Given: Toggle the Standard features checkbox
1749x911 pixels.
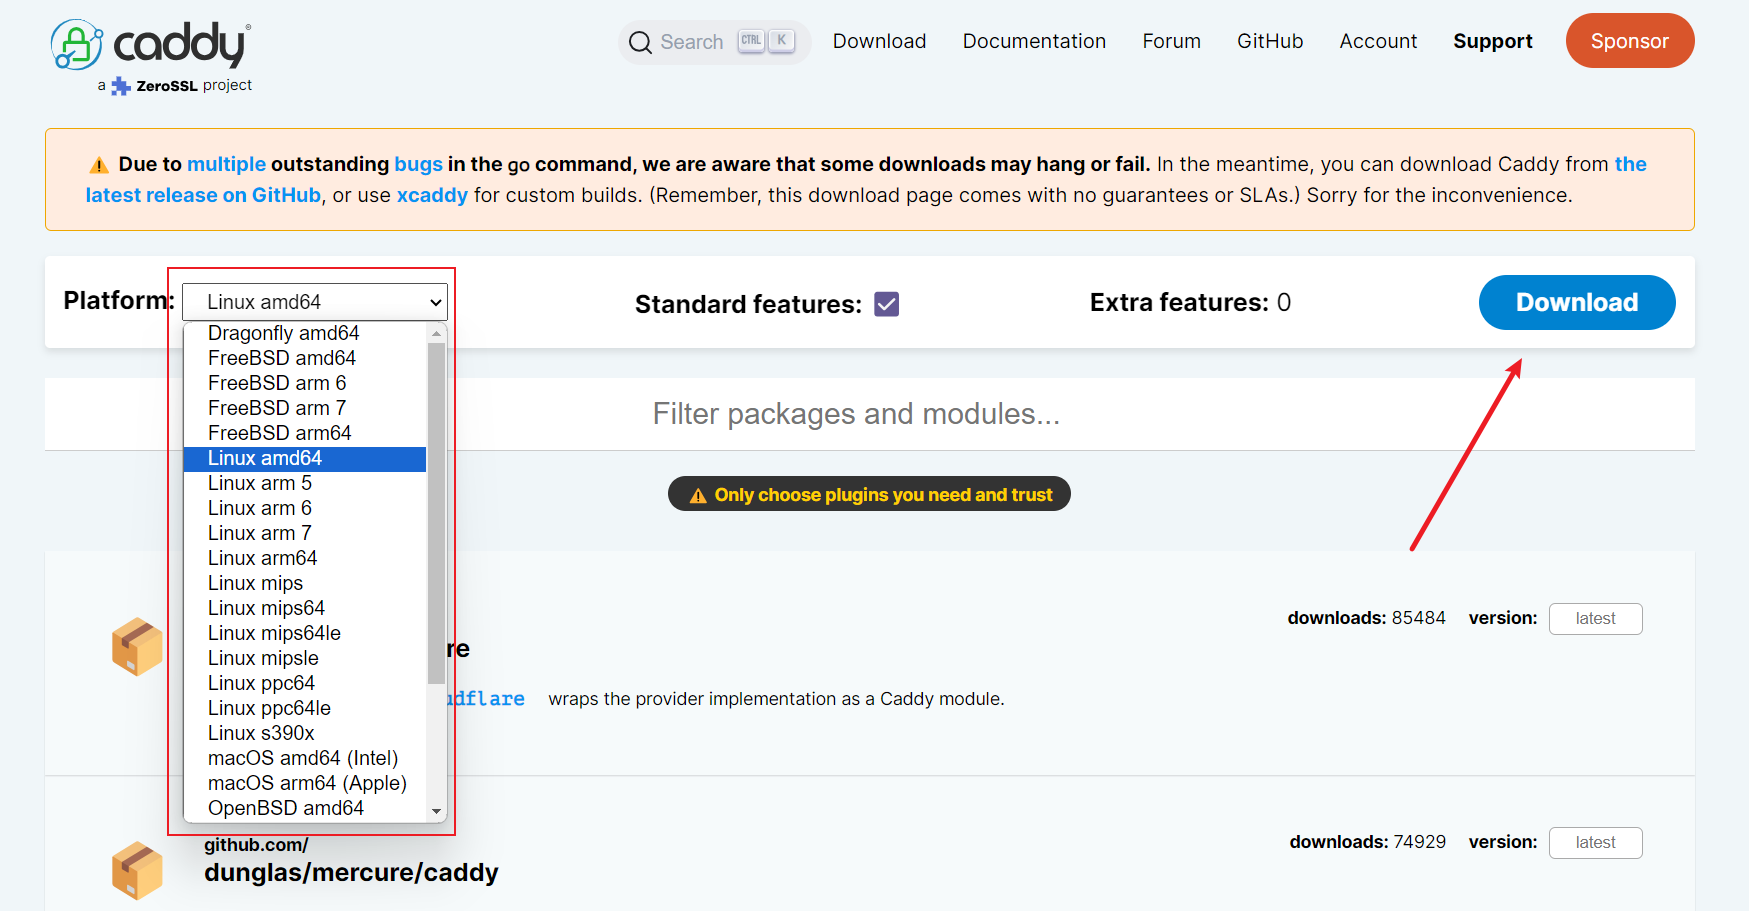Looking at the screenshot, I should coord(887,304).
